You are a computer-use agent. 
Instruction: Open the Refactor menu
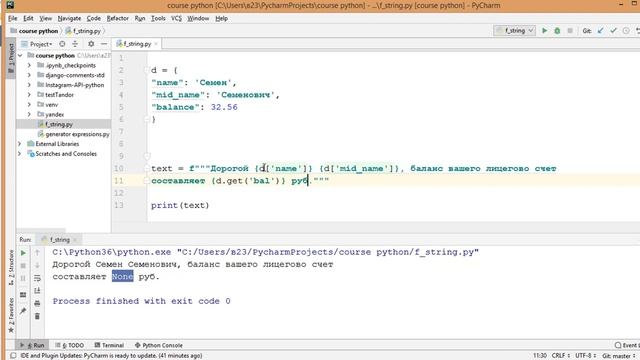point(118,18)
